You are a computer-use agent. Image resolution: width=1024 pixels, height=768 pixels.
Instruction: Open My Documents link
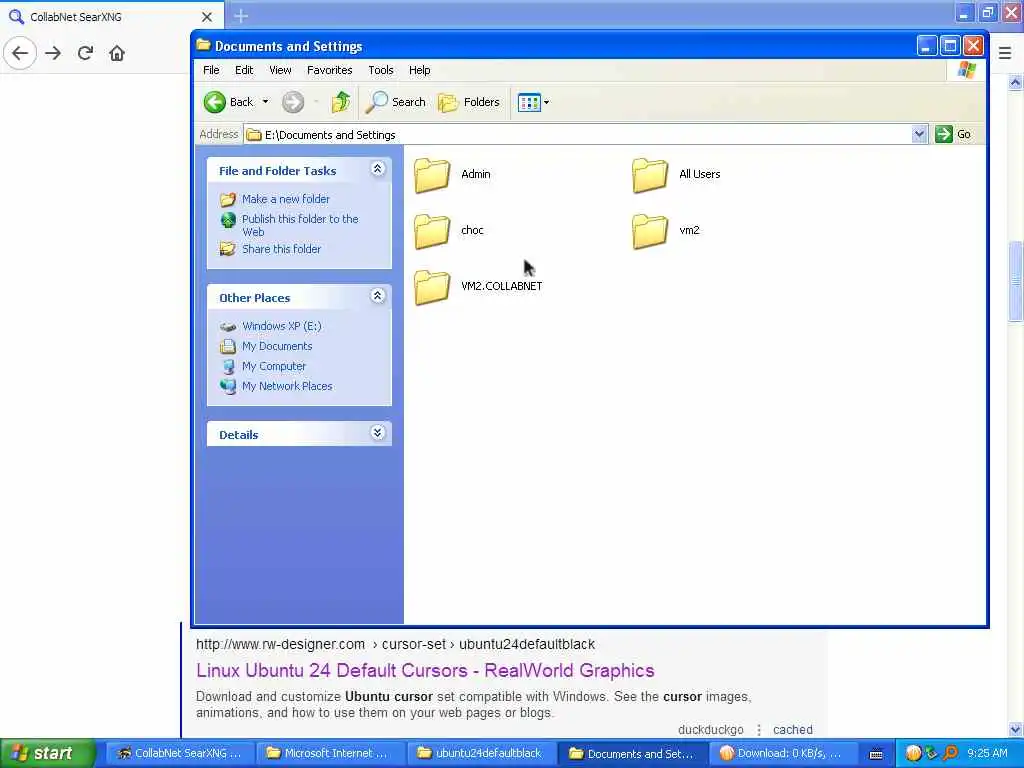(x=277, y=346)
